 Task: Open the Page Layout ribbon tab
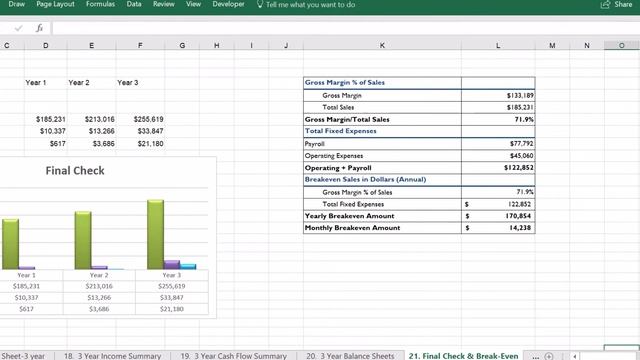click(56, 4)
